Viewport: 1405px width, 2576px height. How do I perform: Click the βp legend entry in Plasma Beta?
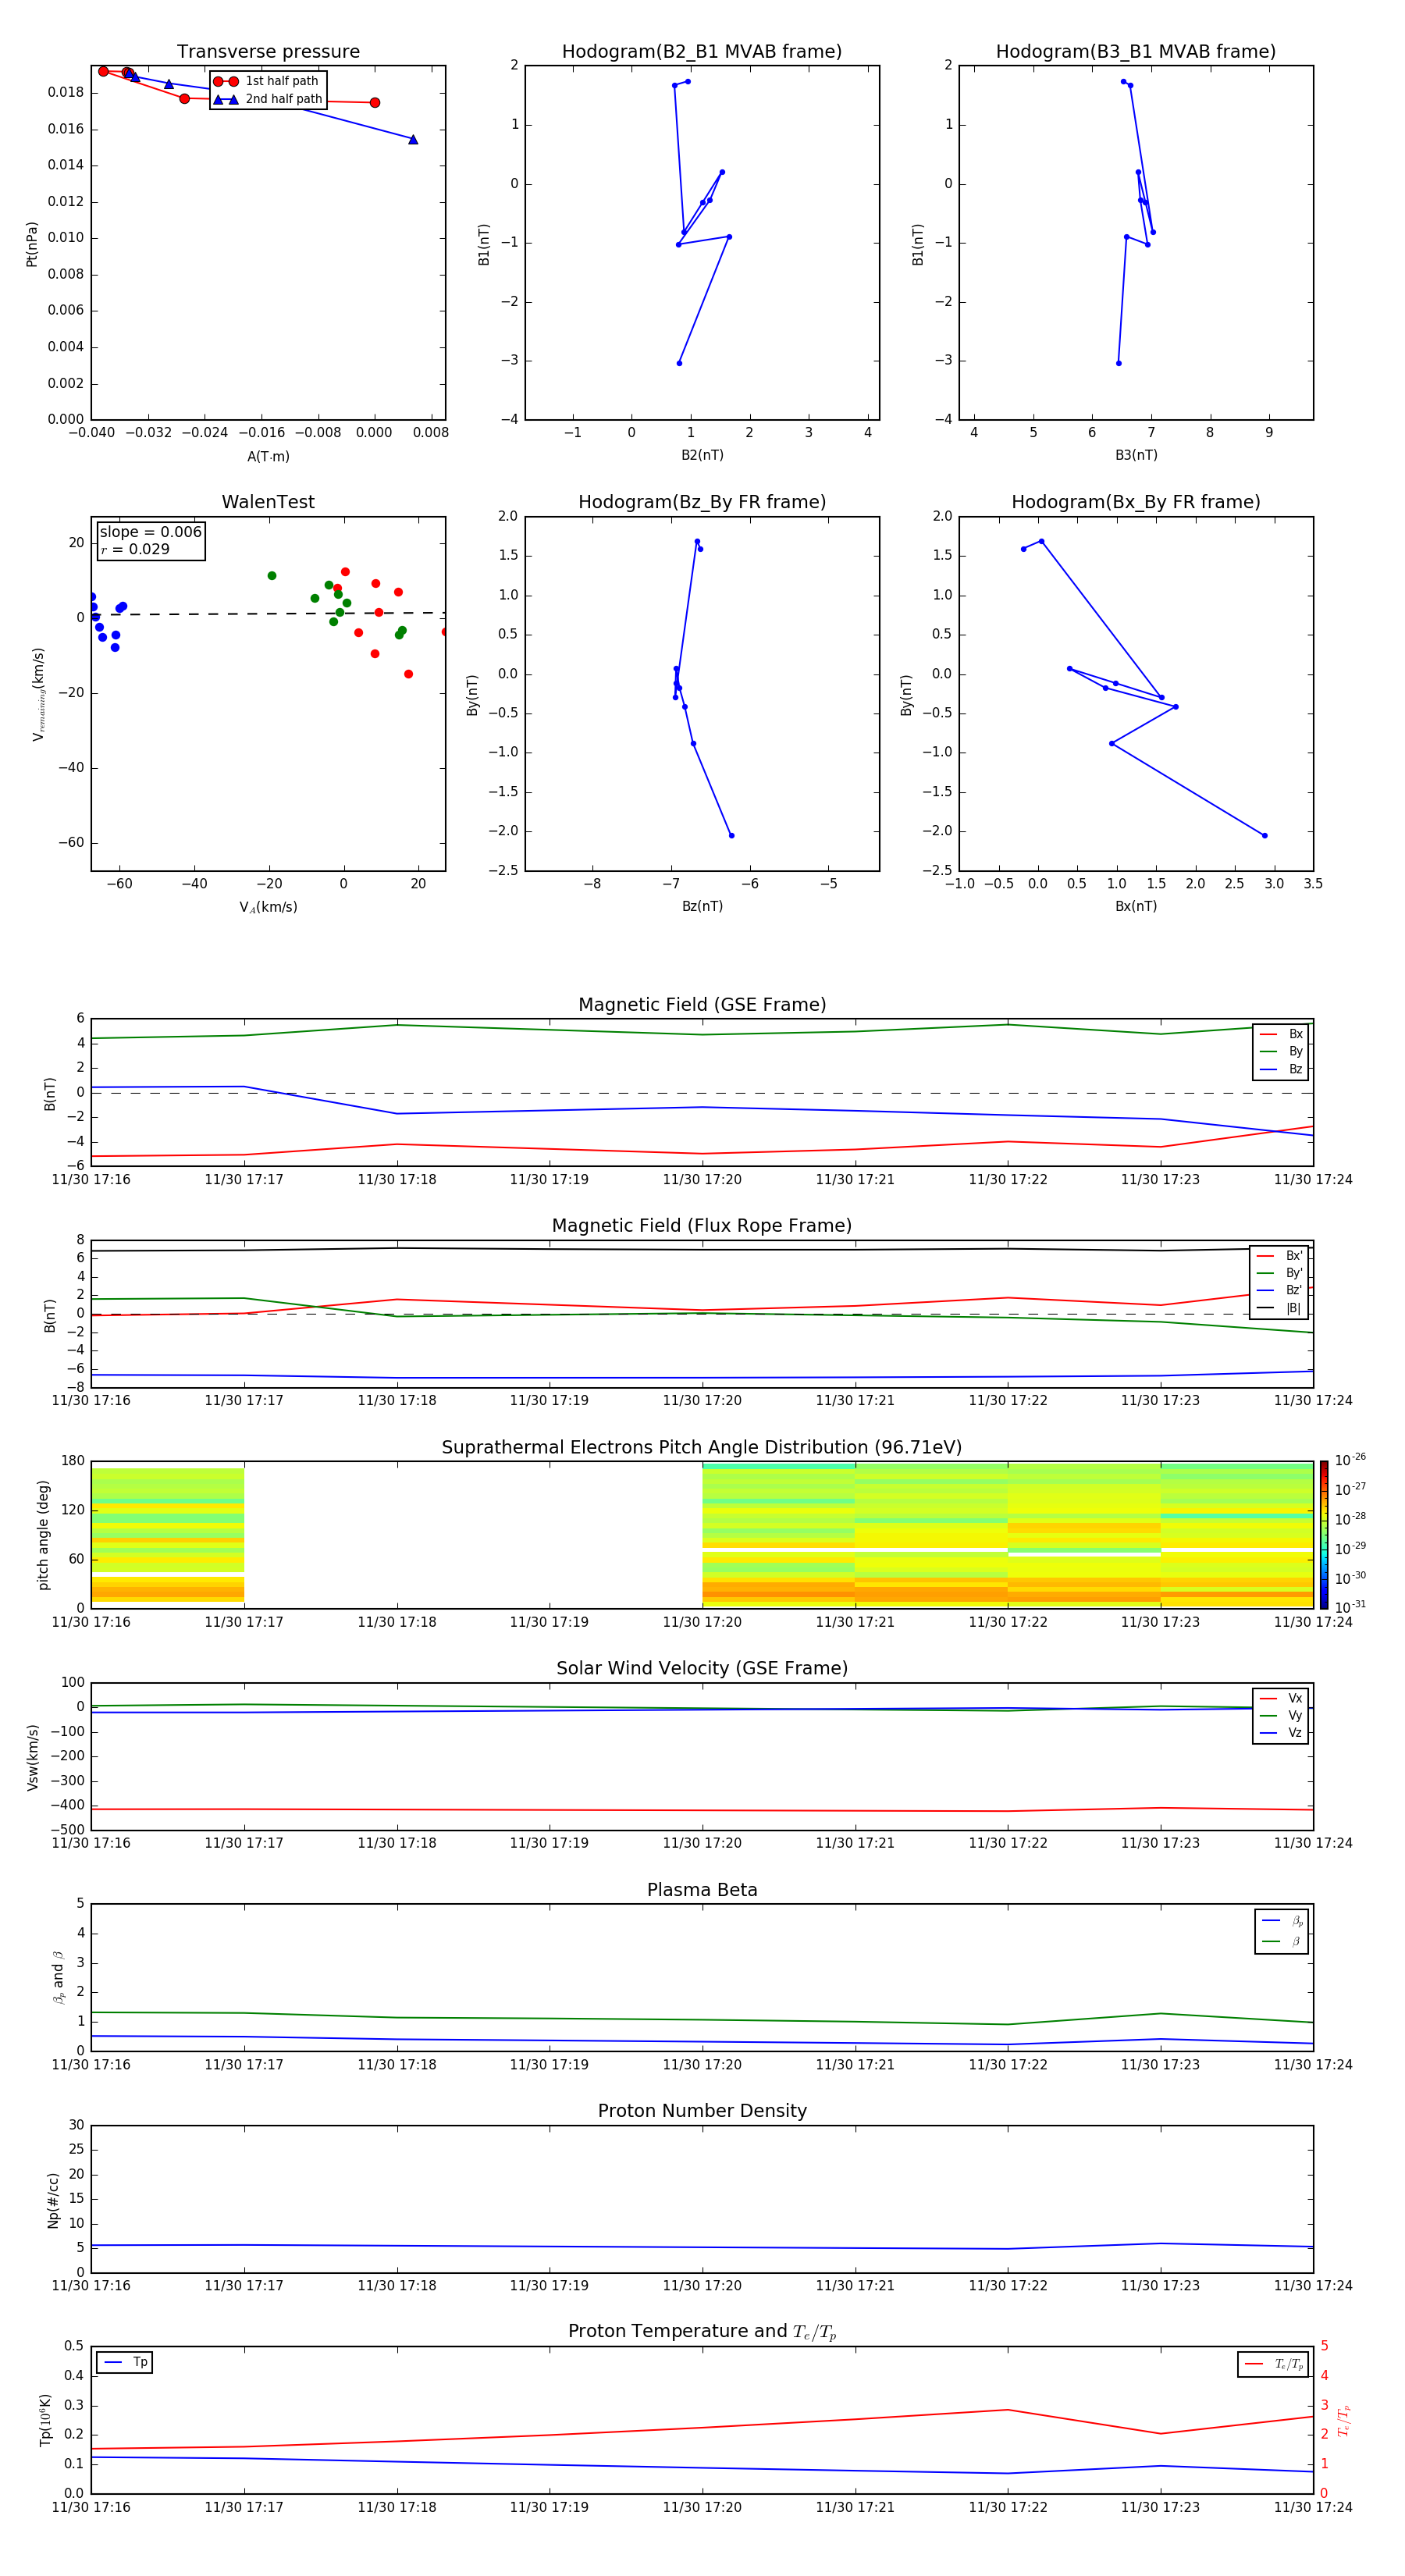click(x=1283, y=1921)
